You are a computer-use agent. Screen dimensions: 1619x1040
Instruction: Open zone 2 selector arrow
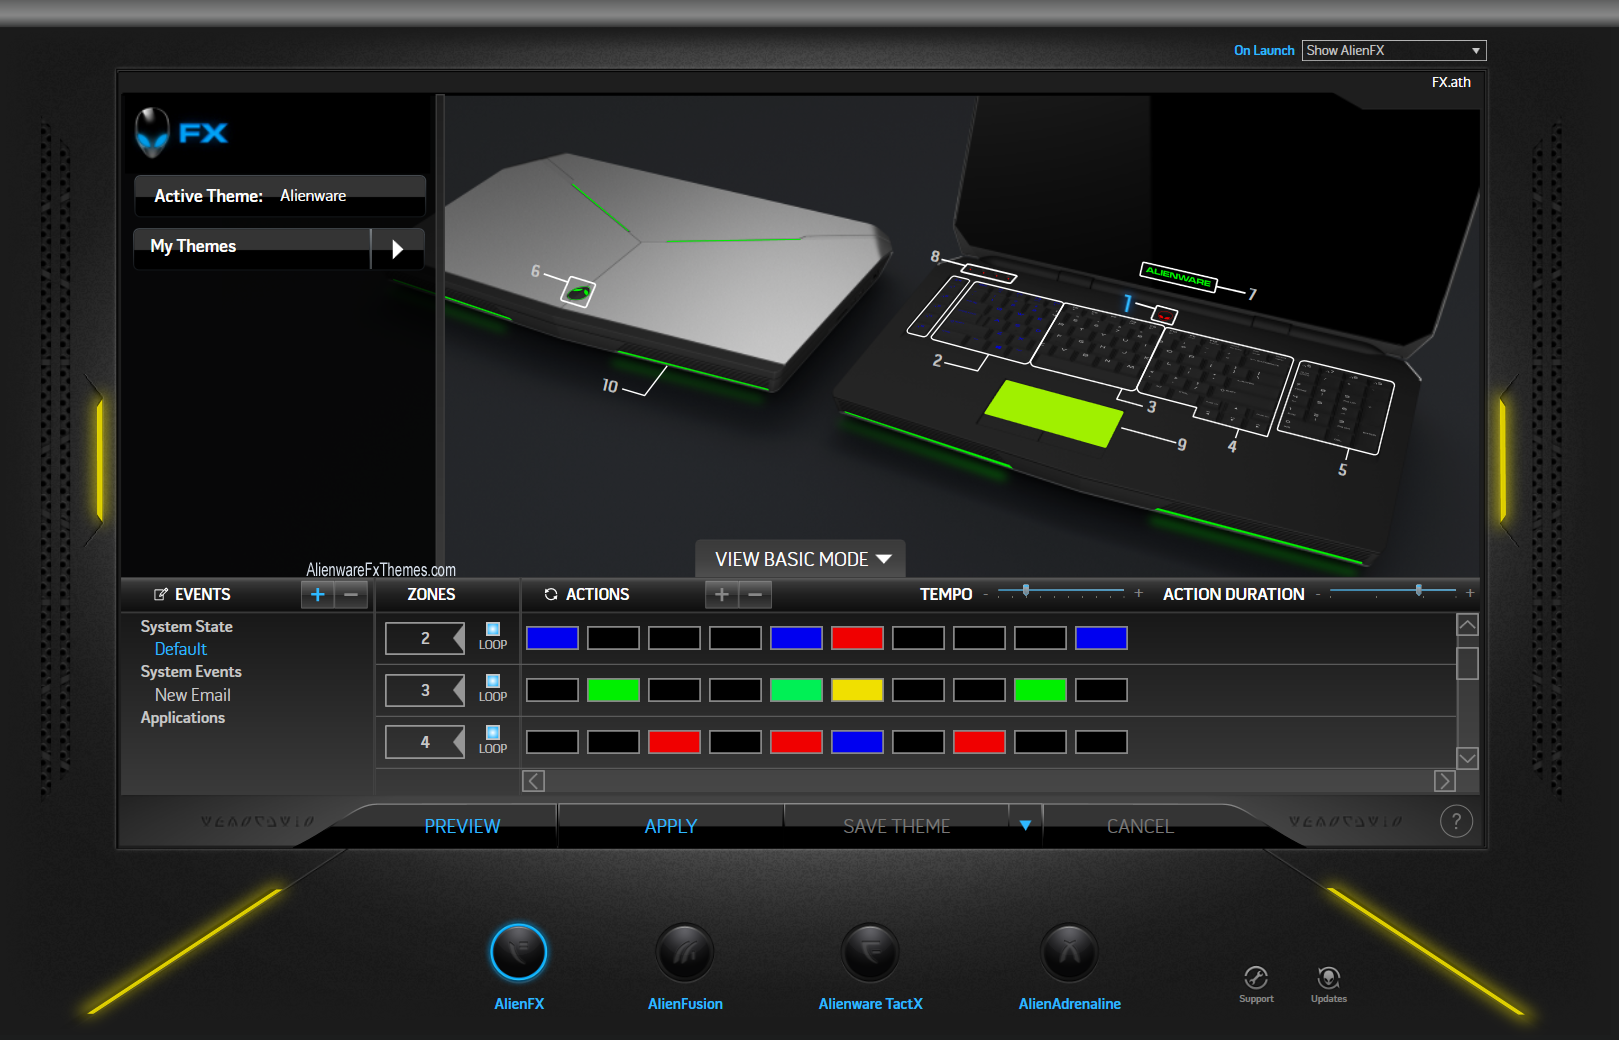(x=458, y=638)
